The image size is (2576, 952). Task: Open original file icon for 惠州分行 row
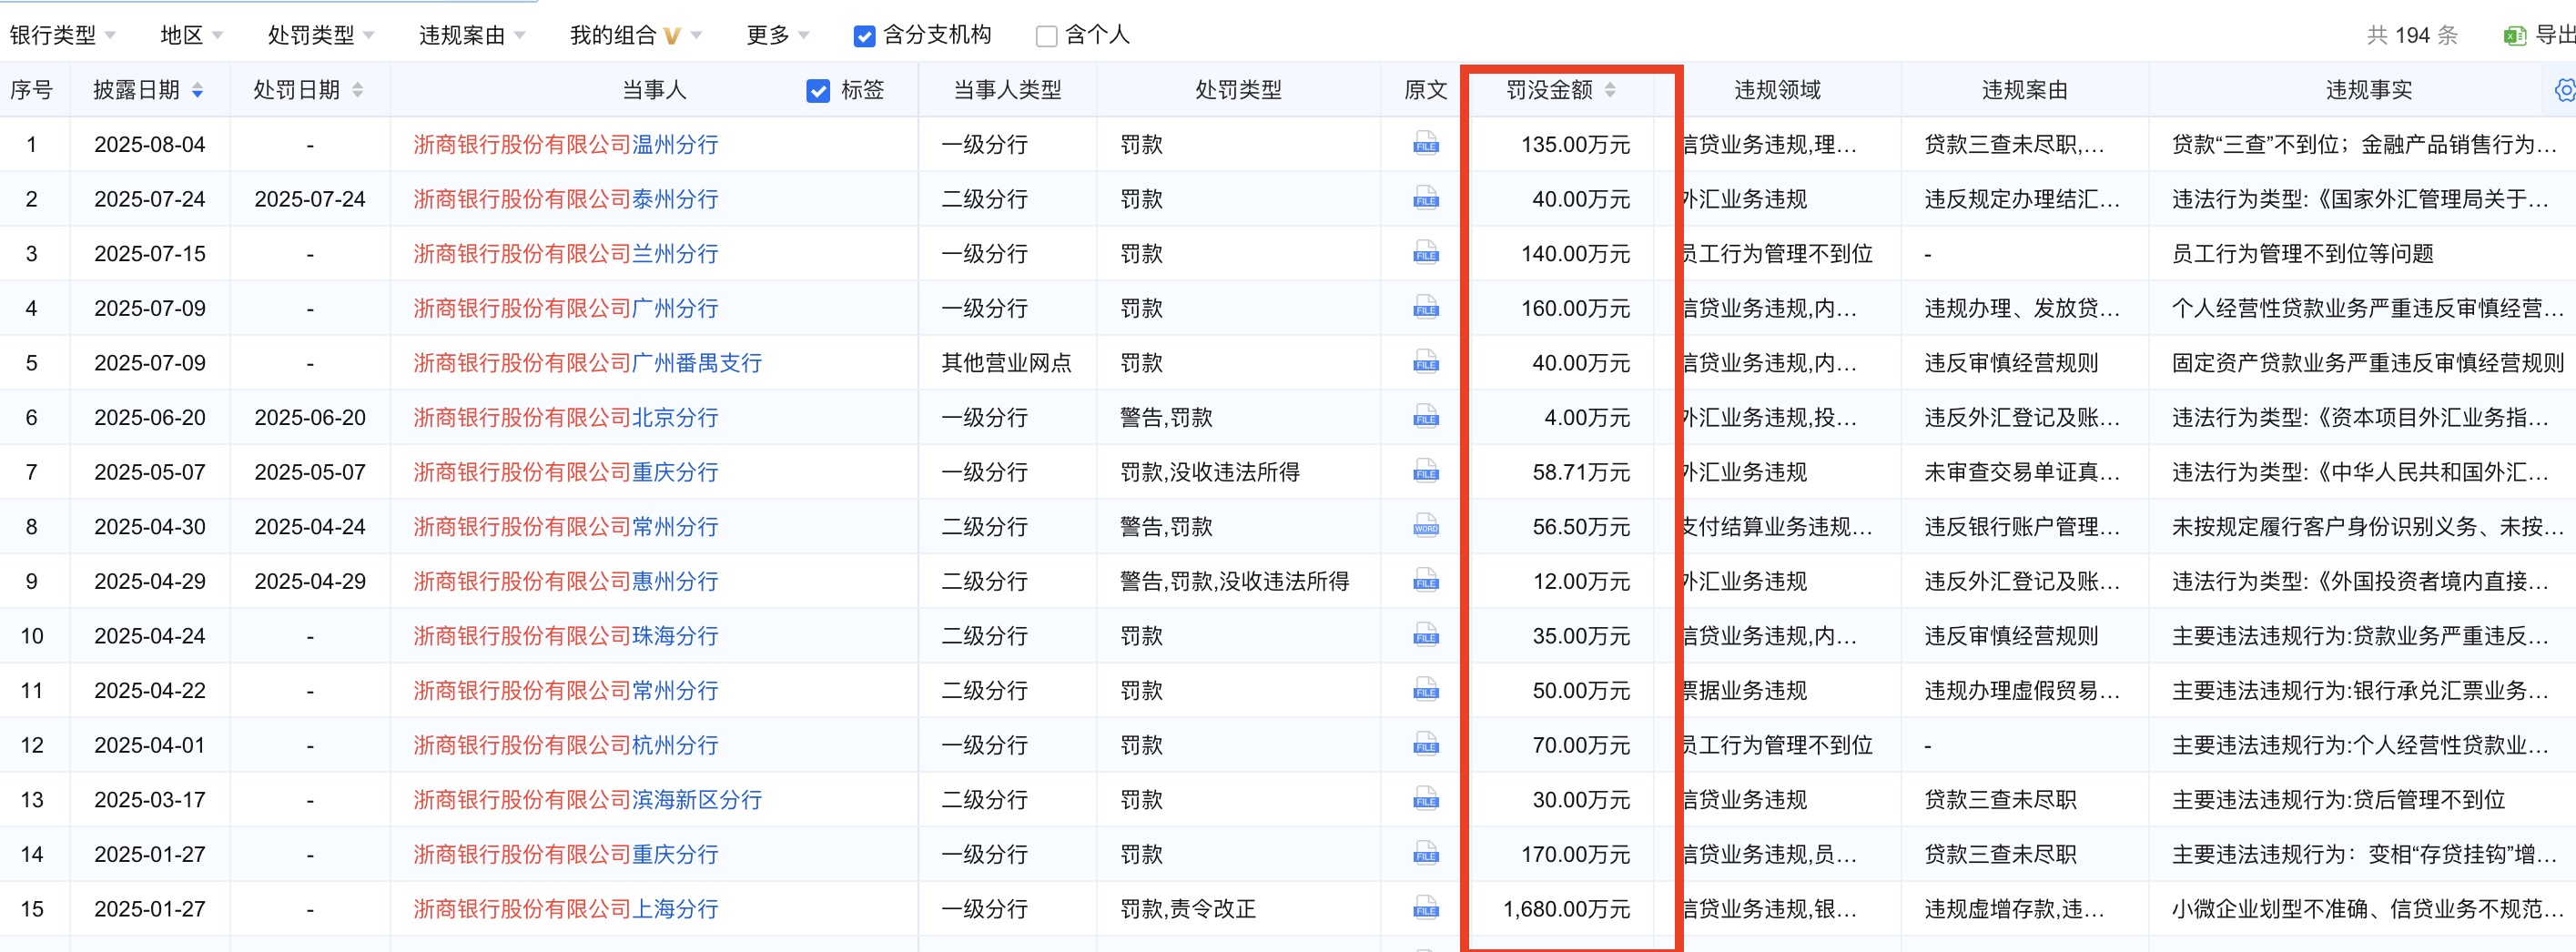pos(1426,580)
